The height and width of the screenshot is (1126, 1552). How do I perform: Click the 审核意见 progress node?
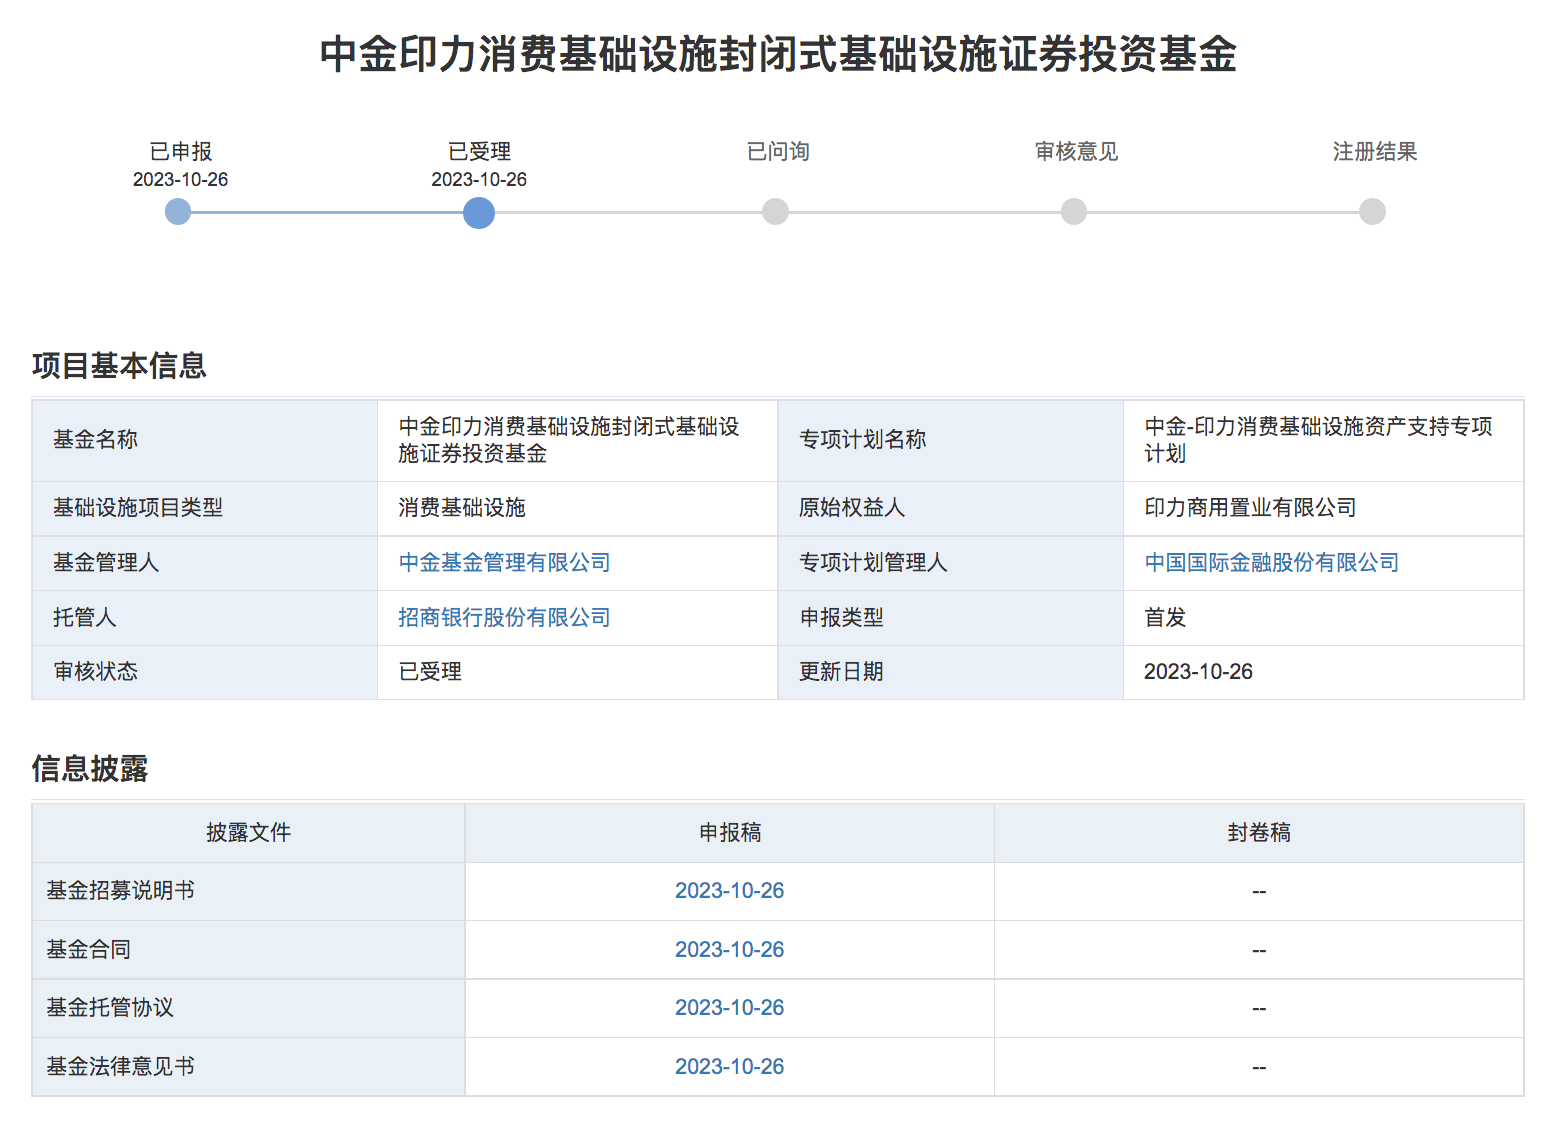point(1073,212)
